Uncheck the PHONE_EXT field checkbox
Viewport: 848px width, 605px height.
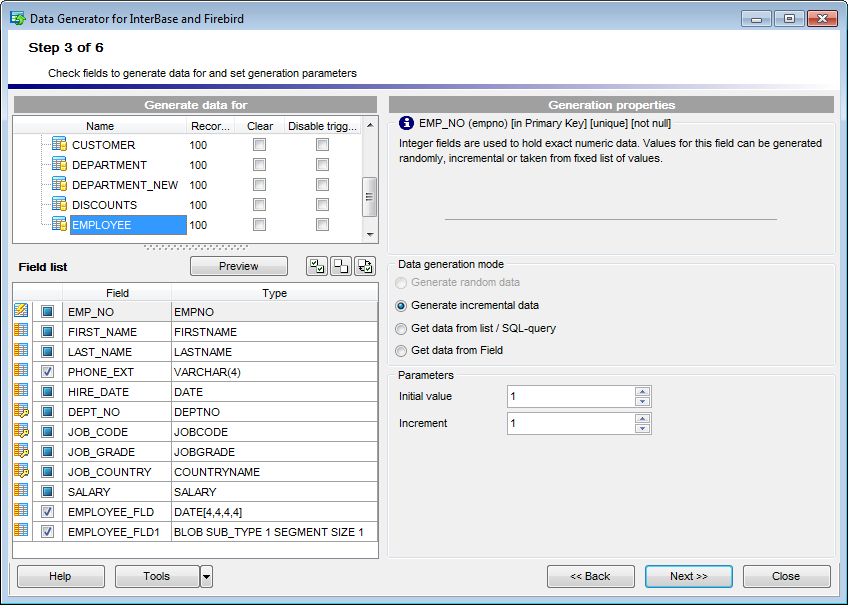click(47, 371)
